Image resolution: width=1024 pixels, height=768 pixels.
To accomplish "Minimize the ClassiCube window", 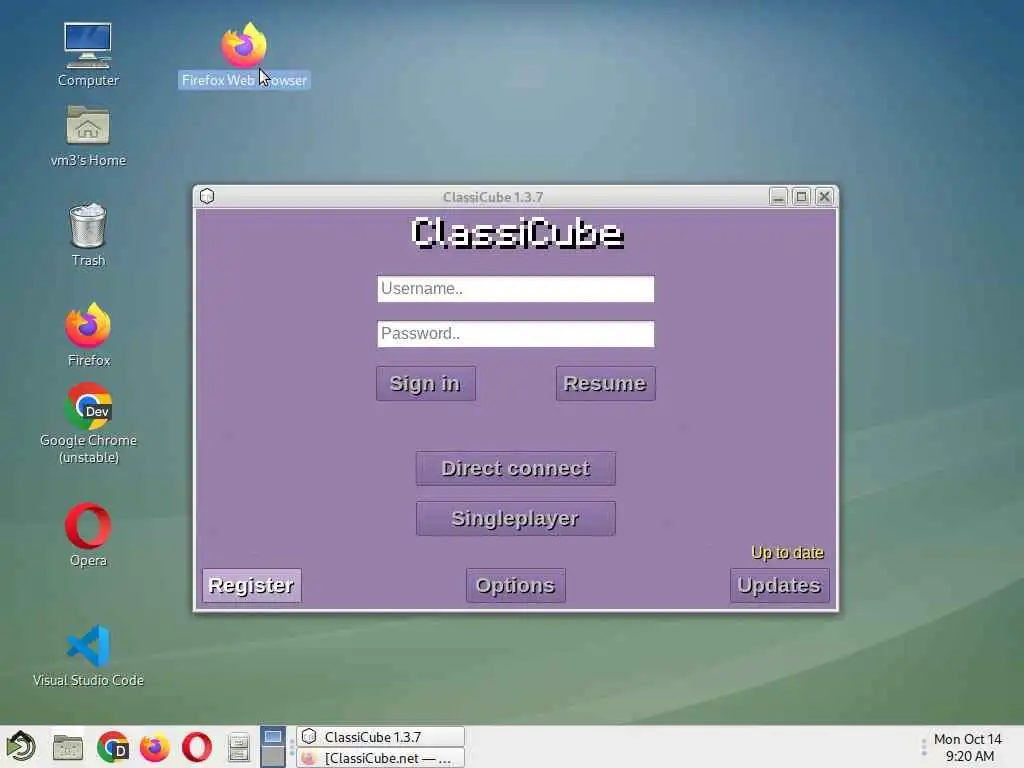I will [778, 197].
